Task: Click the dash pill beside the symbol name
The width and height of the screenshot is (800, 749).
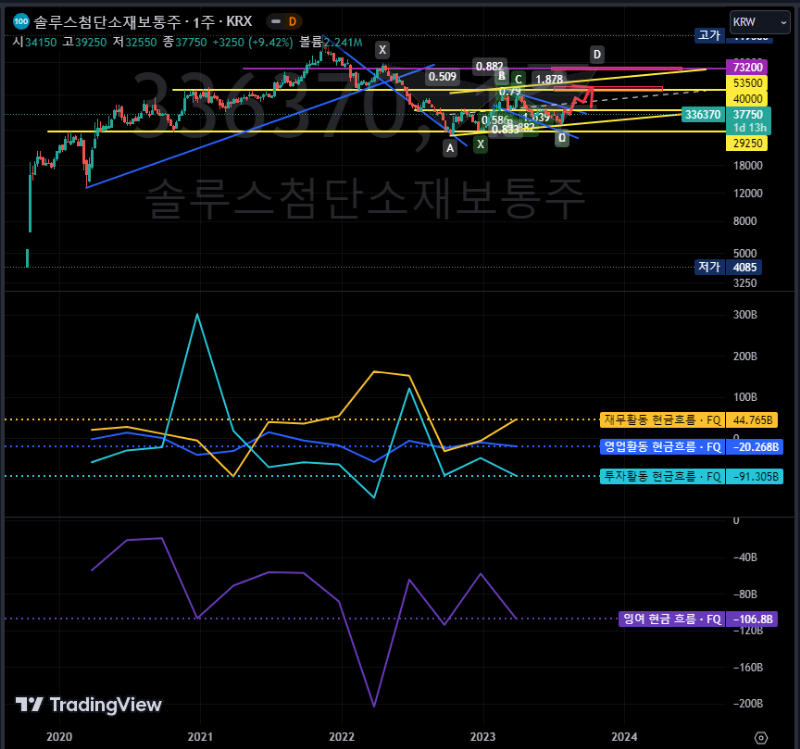Action: pyautogui.click(x=276, y=21)
